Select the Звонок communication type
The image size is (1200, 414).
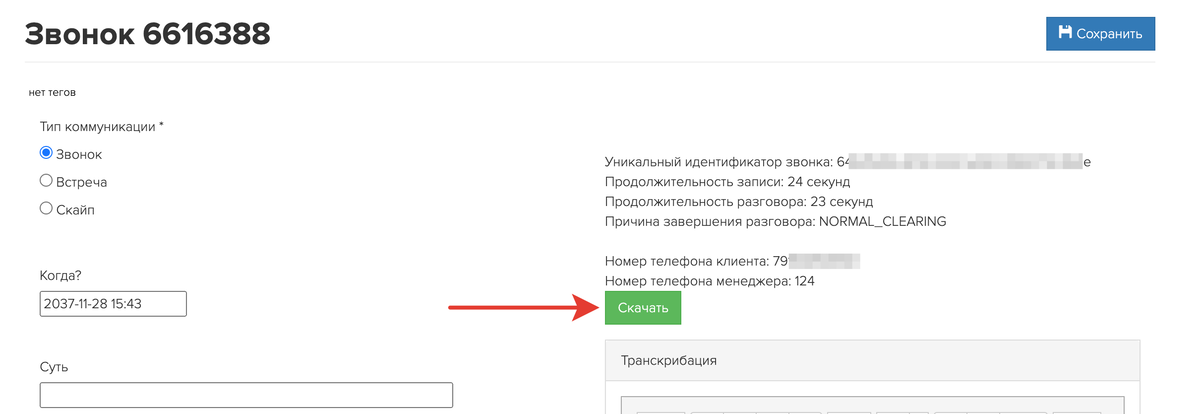click(x=46, y=154)
